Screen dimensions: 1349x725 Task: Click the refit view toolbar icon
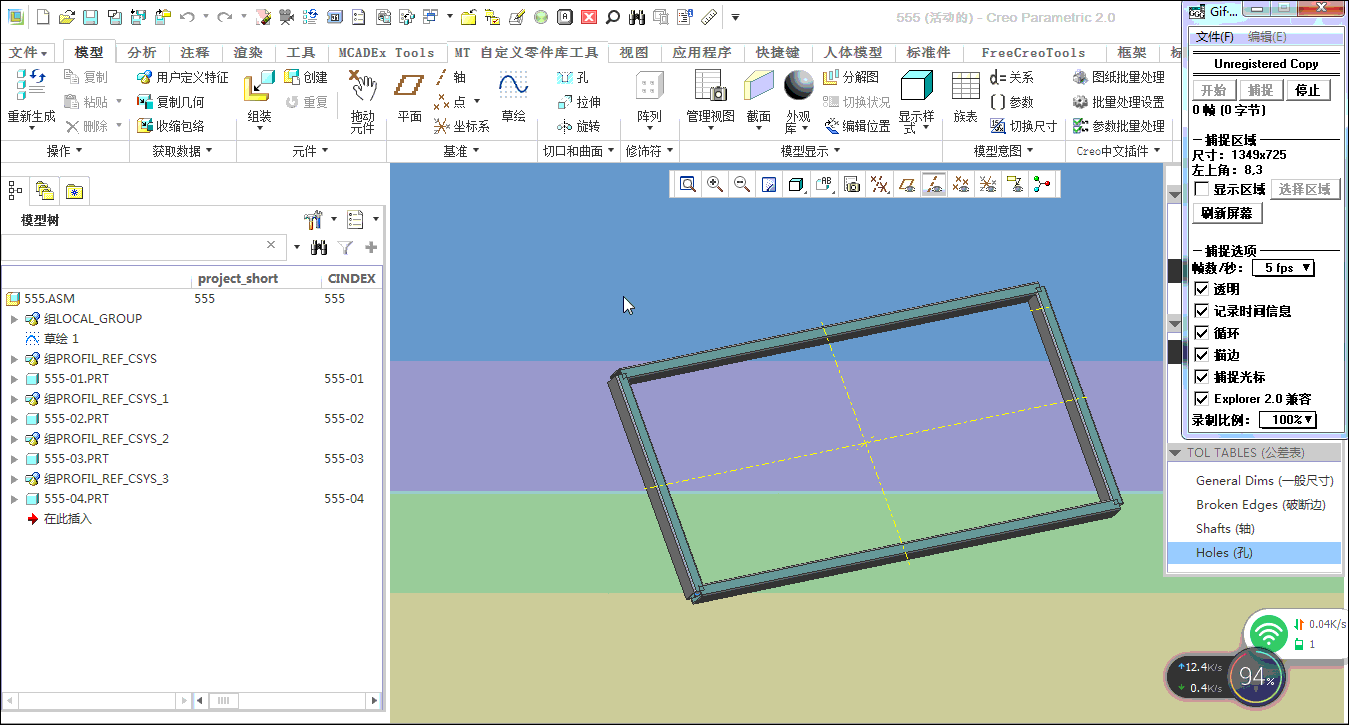coord(688,184)
